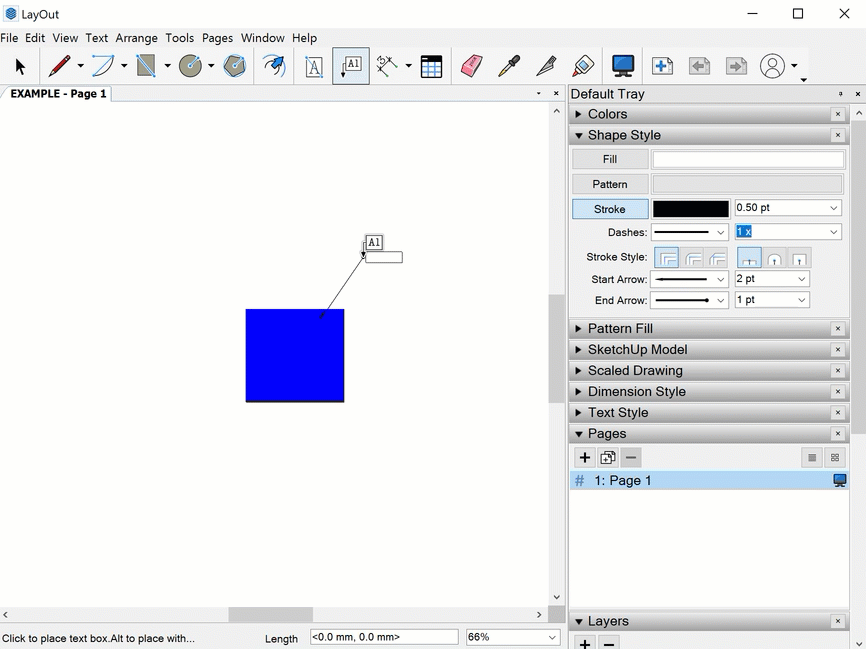Viewport: 866px width, 649px height.
Task: Start the presentation with the monitor icon
Action: point(622,65)
